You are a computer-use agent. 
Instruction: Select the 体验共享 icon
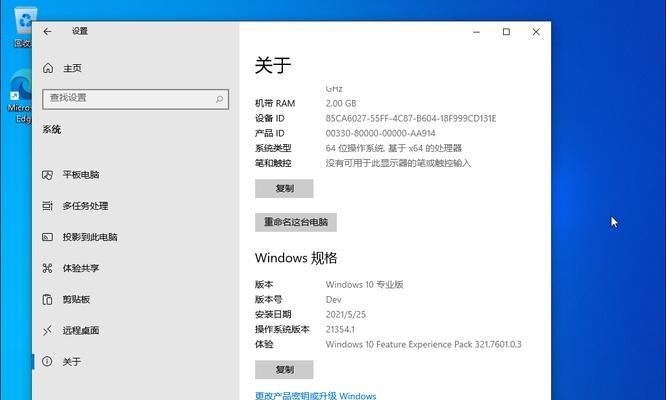48,268
